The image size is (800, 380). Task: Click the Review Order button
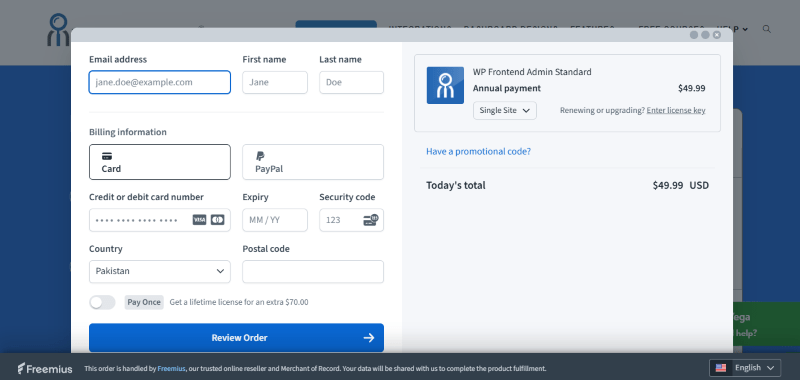[236, 338]
